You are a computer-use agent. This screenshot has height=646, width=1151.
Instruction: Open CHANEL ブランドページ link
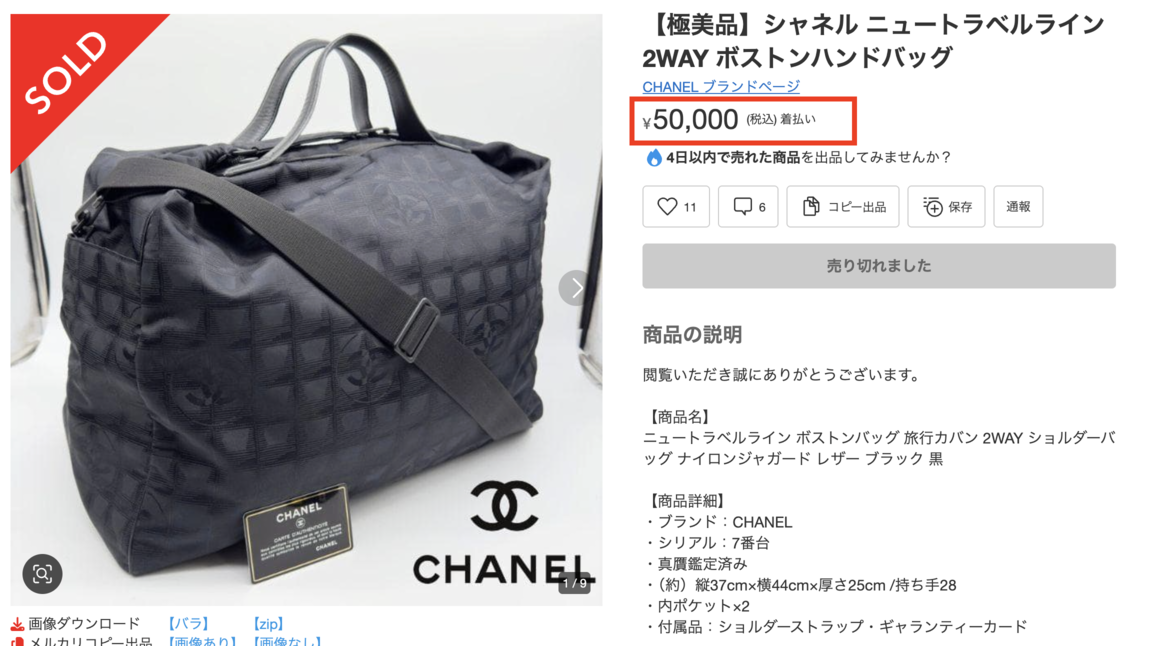[x=721, y=87]
